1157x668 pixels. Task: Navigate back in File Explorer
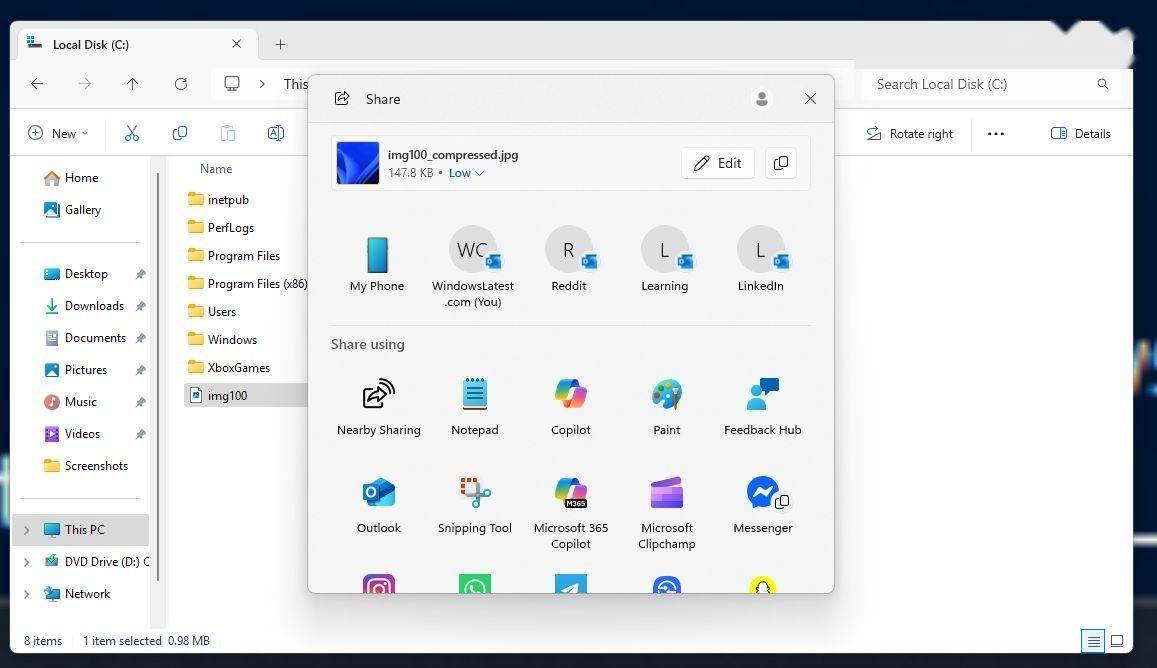37,84
